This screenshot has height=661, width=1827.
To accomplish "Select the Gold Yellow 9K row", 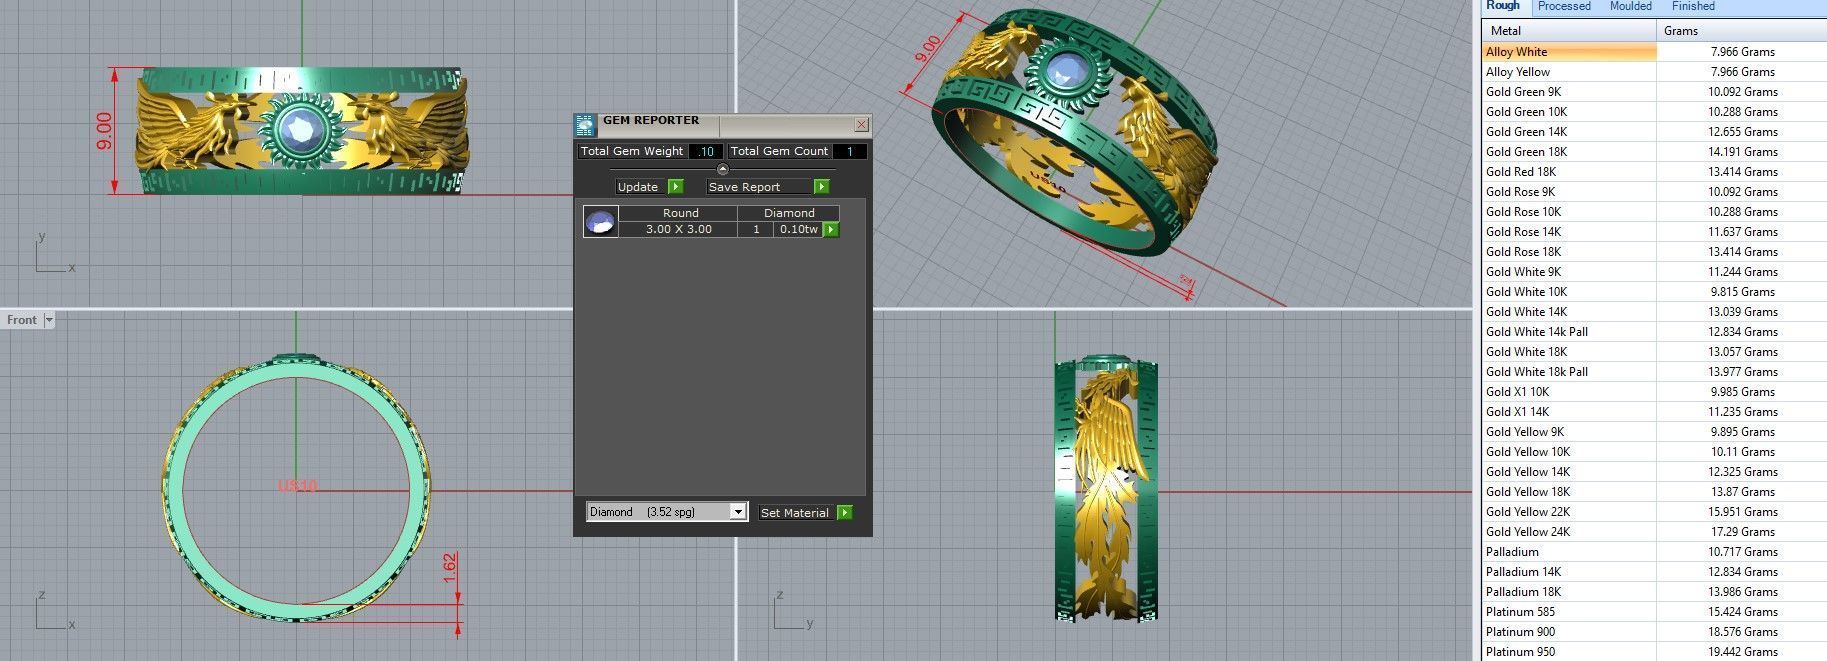I will click(1654, 432).
